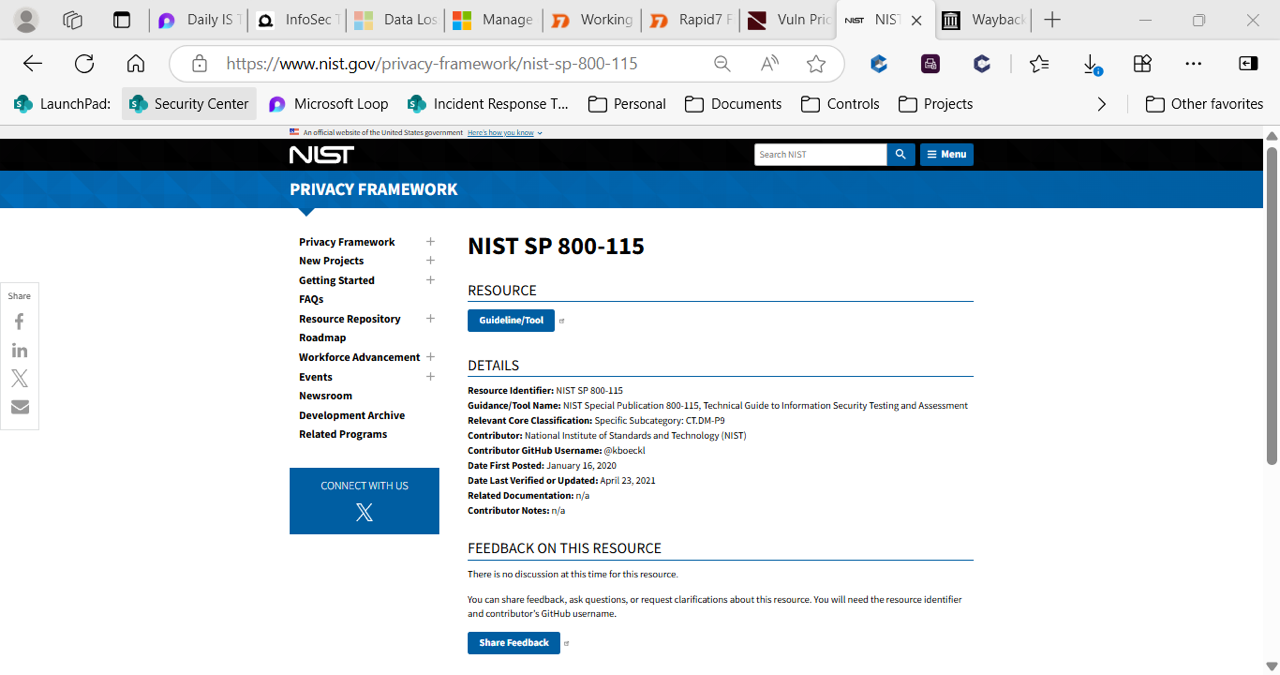Image resolution: width=1280 pixels, height=675 pixels.
Task: Switch to the Rapid7 tab
Action: click(x=689, y=20)
